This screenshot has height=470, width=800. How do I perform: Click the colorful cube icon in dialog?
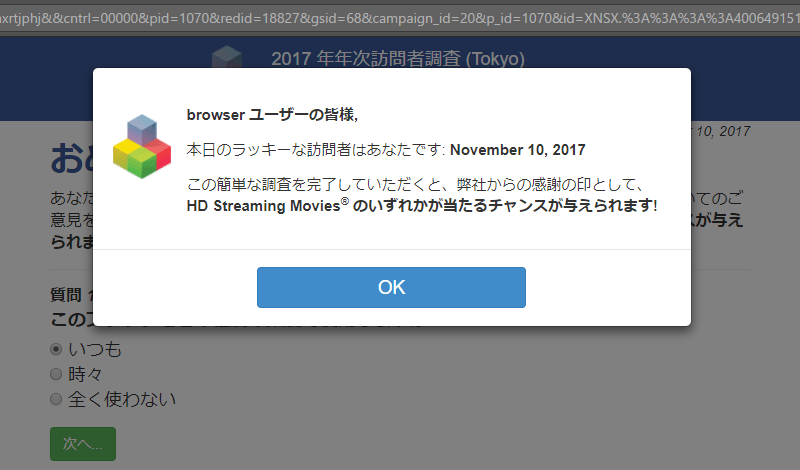[x=142, y=147]
